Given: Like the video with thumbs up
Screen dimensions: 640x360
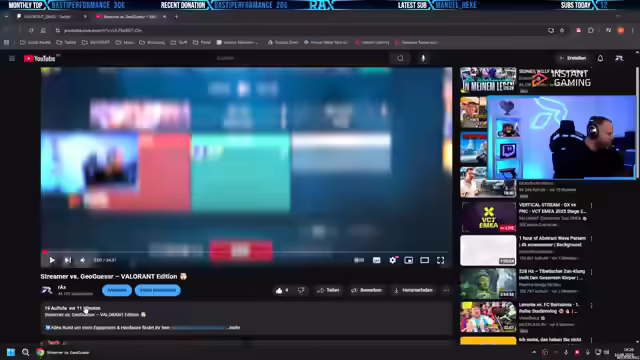Looking at the screenshot, I should (282, 290).
